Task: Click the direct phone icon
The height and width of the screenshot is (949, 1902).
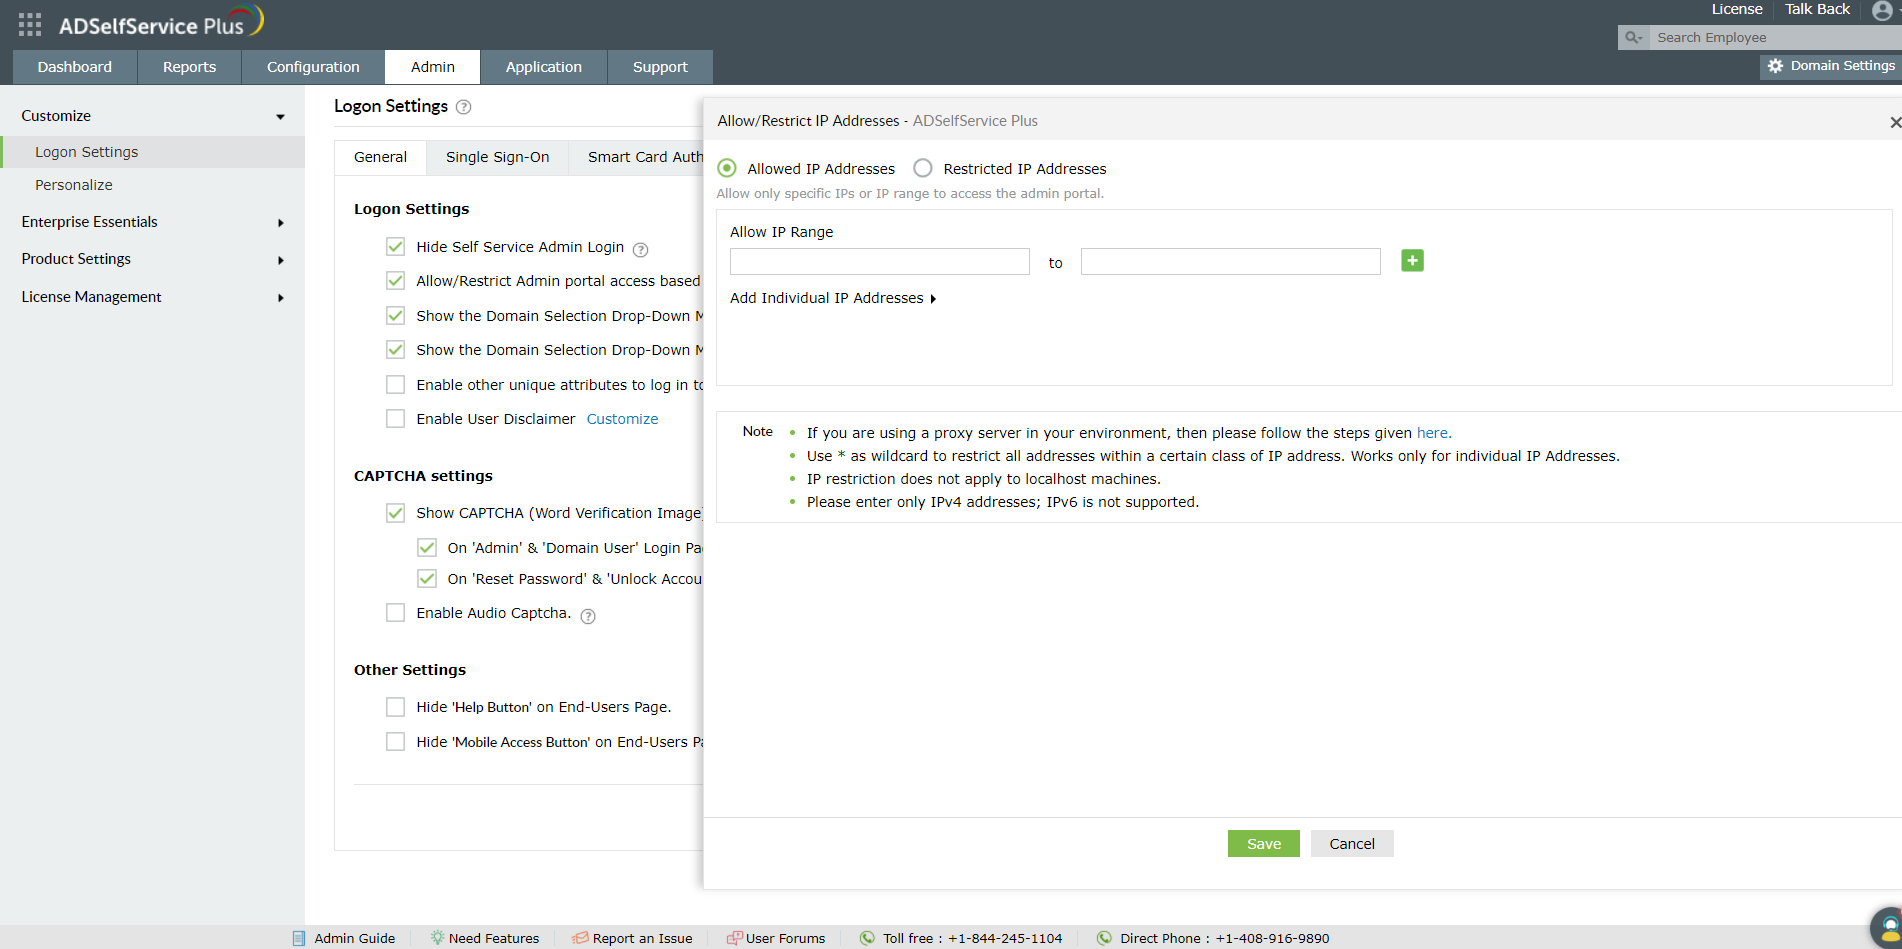Action: click(1104, 938)
